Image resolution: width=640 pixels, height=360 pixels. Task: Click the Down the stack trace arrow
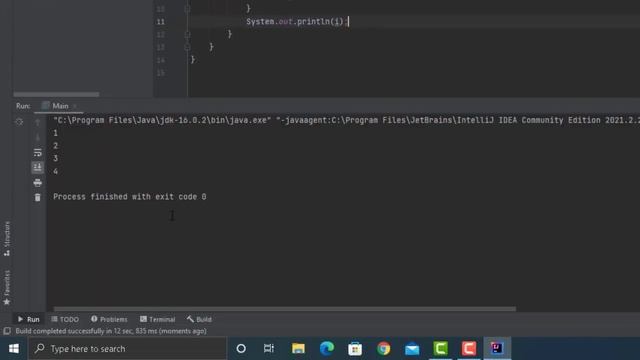pos(38,137)
